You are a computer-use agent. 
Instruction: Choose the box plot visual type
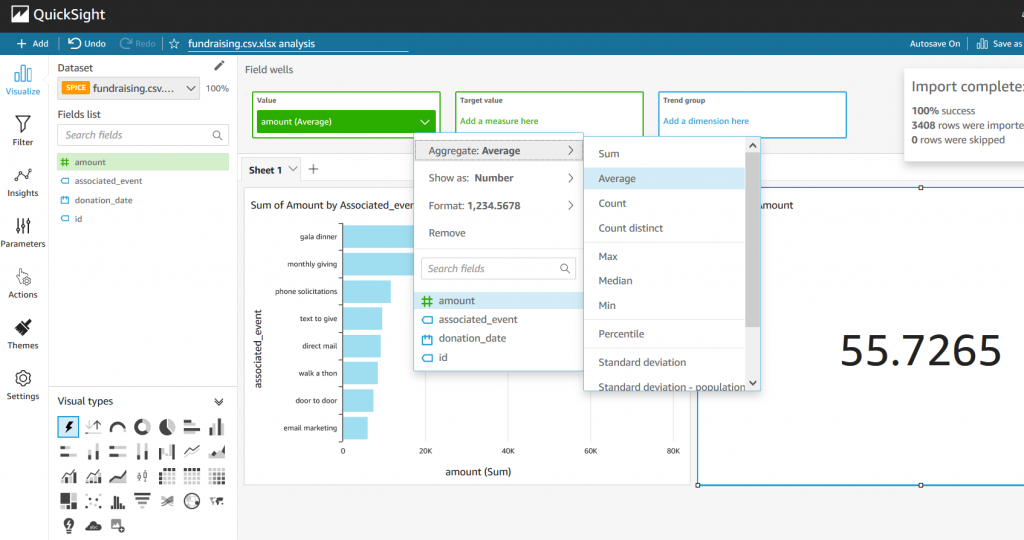[x=142, y=476]
